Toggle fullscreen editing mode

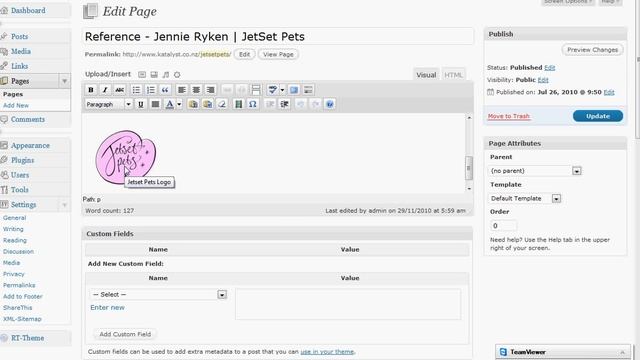[293, 90]
